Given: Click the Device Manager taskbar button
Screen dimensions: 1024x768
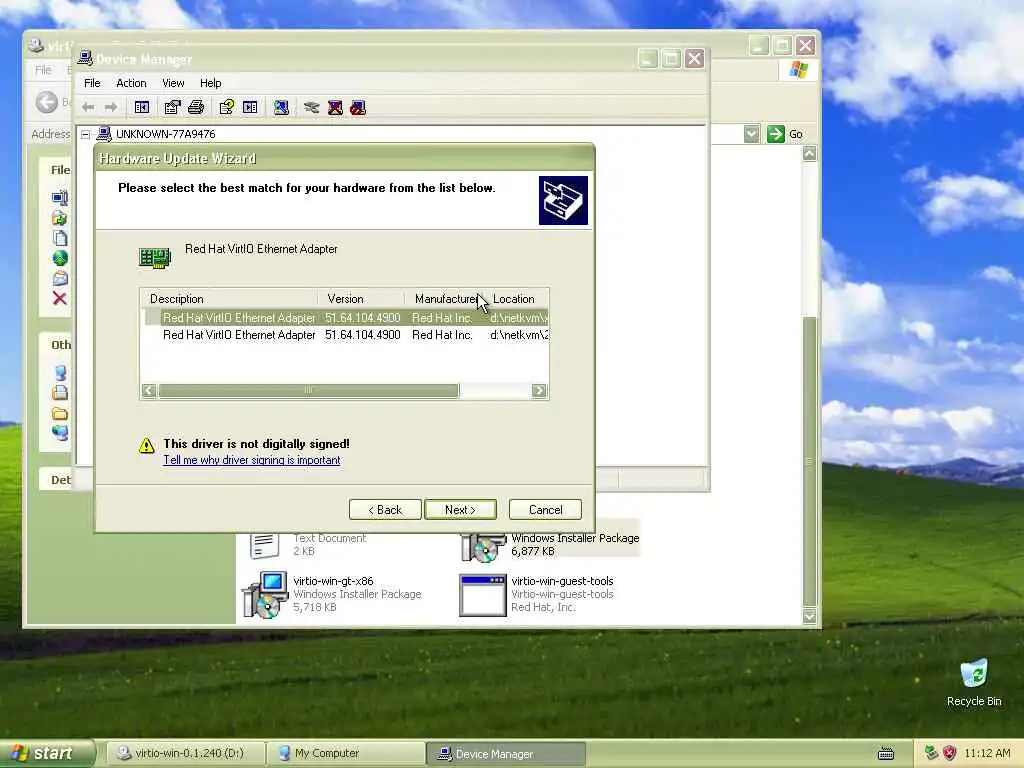Looking at the screenshot, I should [x=506, y=754].
